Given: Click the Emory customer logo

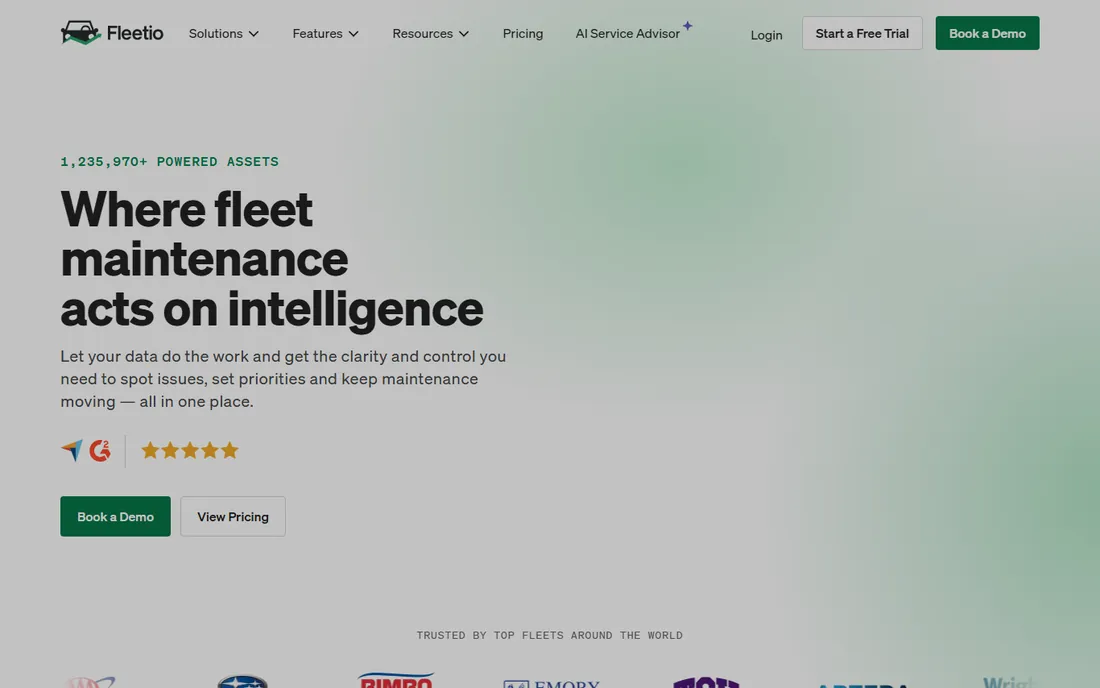Looking at the screenshot, I should click(551, 683).
